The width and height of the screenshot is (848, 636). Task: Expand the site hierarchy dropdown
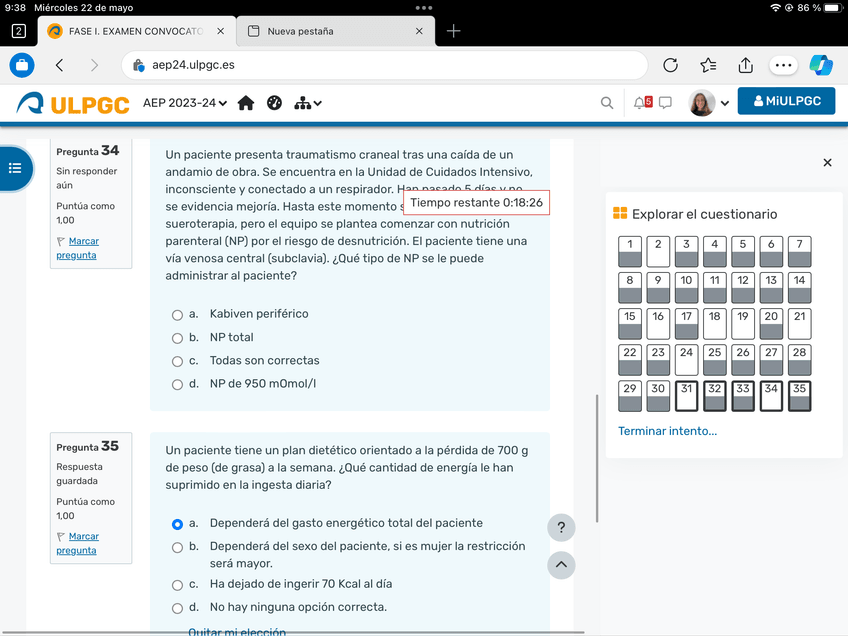(x=308, y=103)
